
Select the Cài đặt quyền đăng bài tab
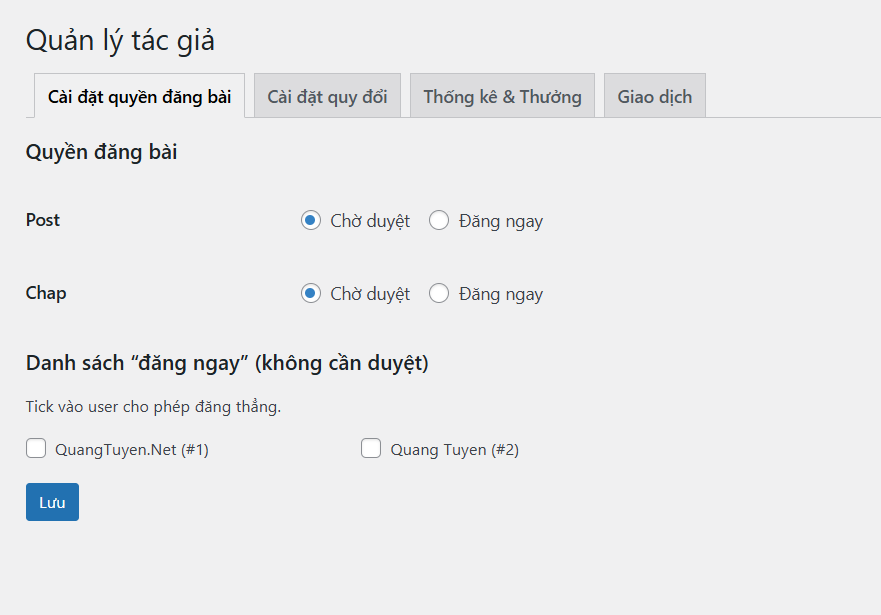[x=140, y=97]
